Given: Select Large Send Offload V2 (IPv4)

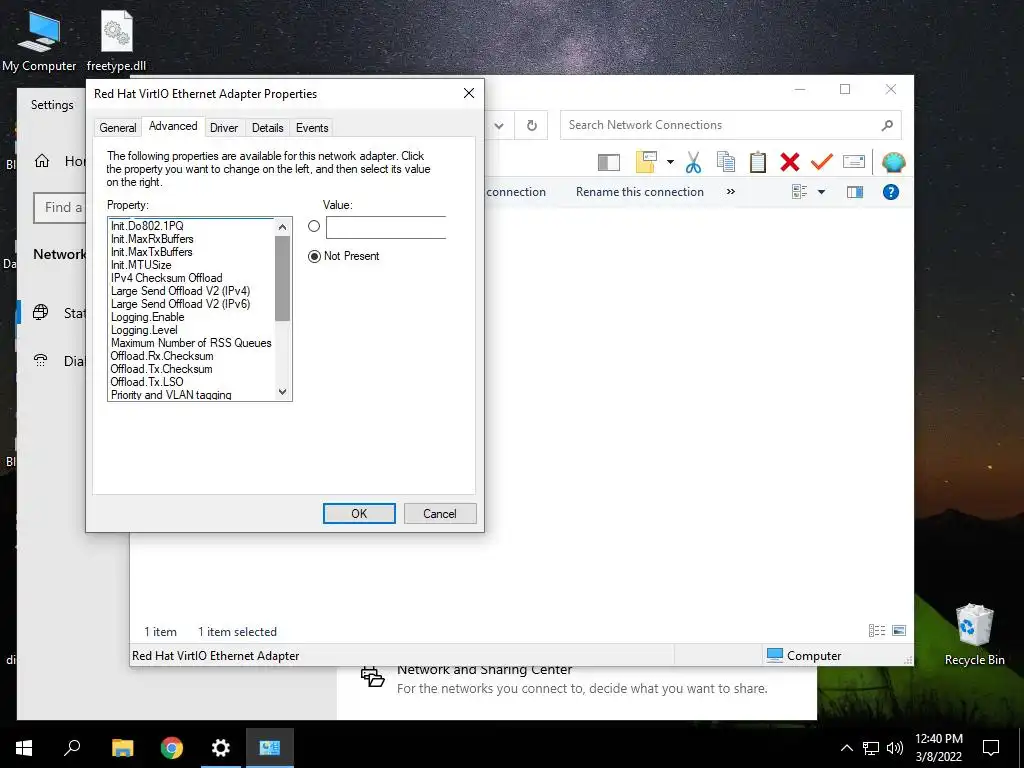Looking at the screenshot, I should pyautogui.click(x=180, y=291).
